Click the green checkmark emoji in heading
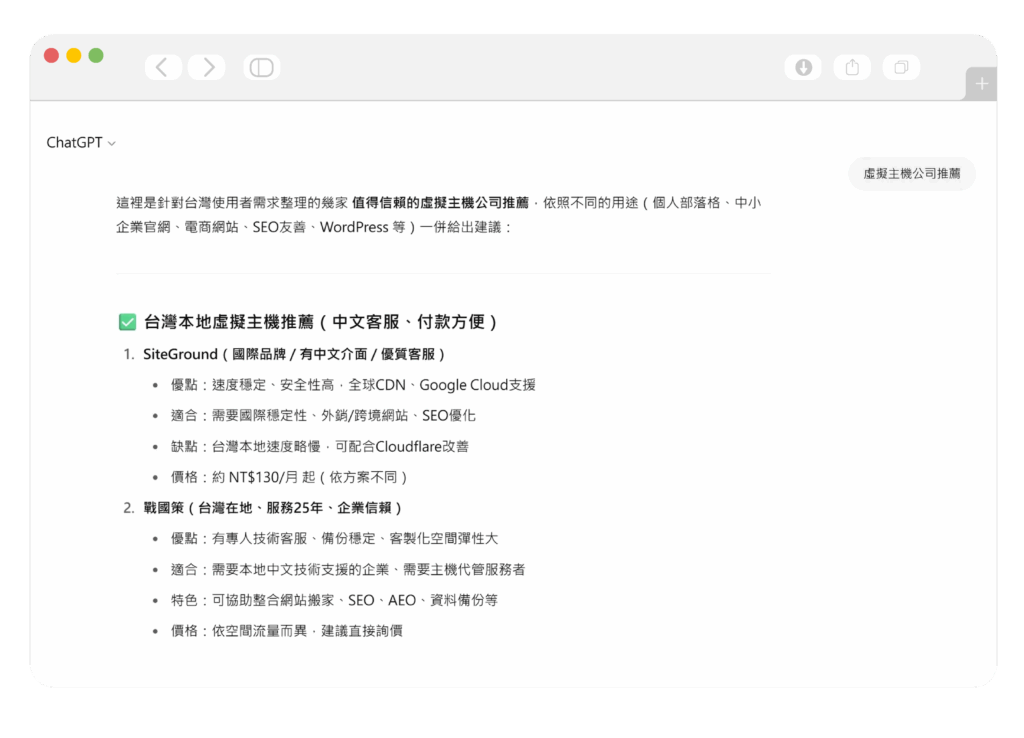The height and width of the screenshot is (738, 1024). tap(127, 322)
